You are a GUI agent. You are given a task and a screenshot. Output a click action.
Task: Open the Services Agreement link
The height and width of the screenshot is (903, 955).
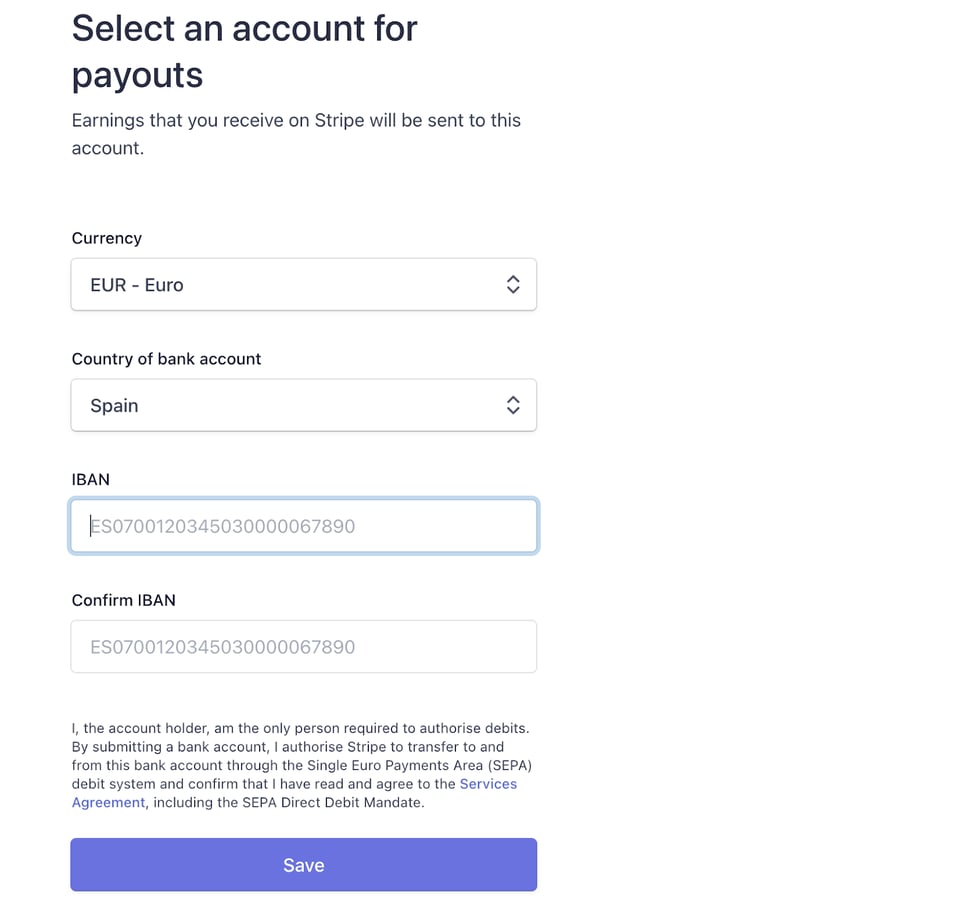click(489, 784)
